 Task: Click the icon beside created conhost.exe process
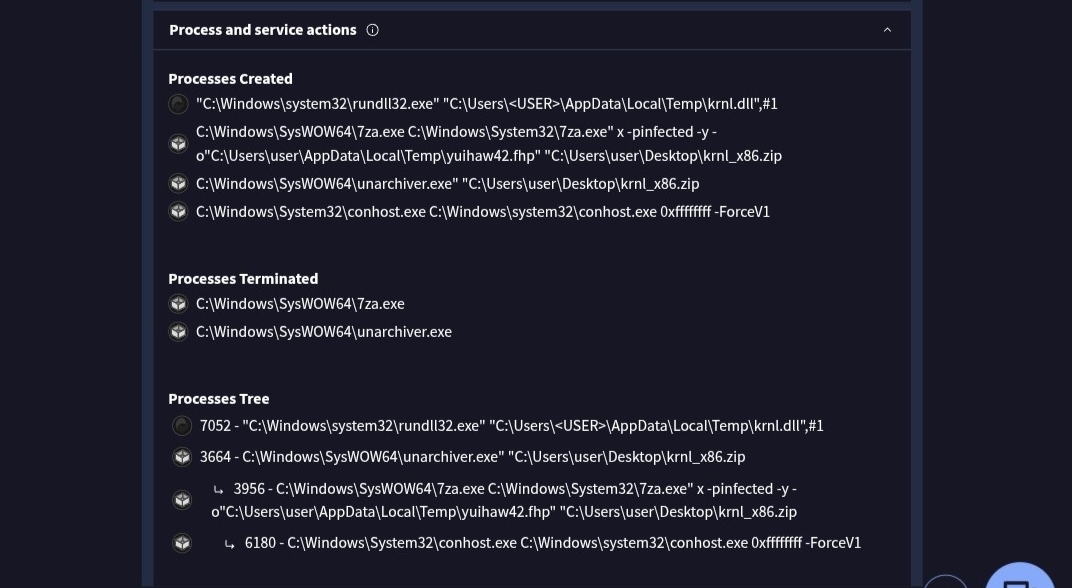pos(178,212)
